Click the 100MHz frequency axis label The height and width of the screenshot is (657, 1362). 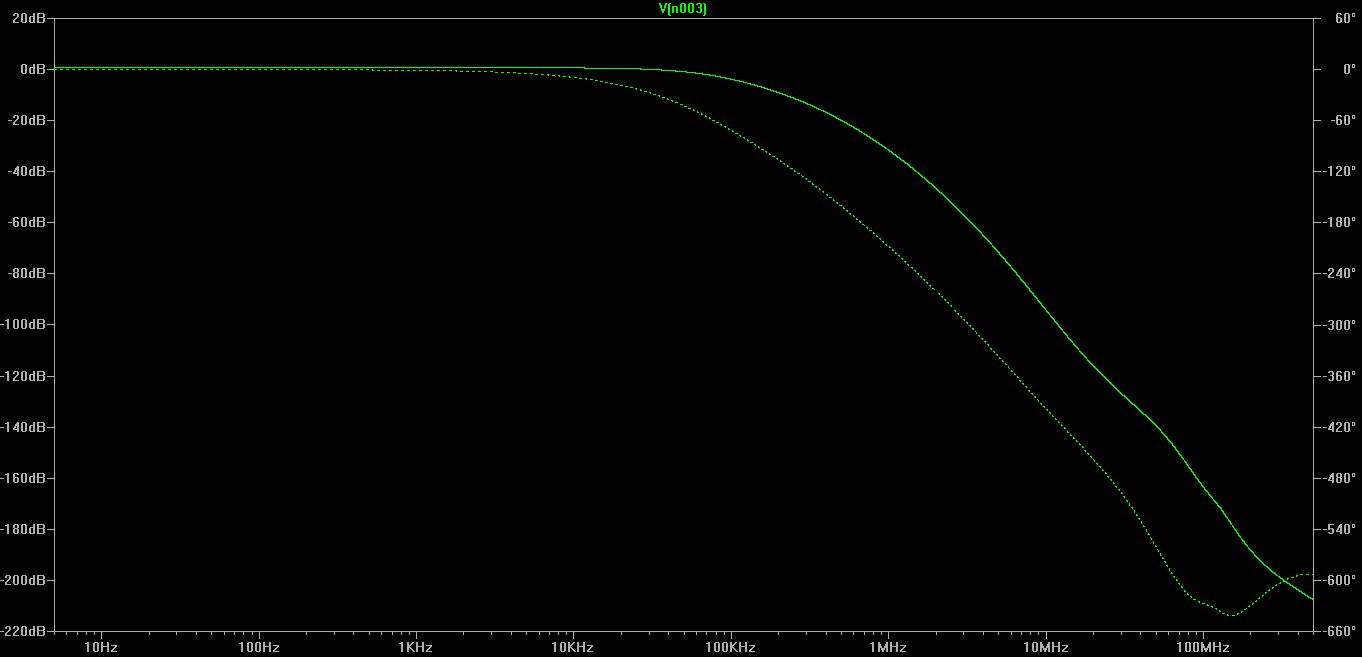click(1202, 648)
